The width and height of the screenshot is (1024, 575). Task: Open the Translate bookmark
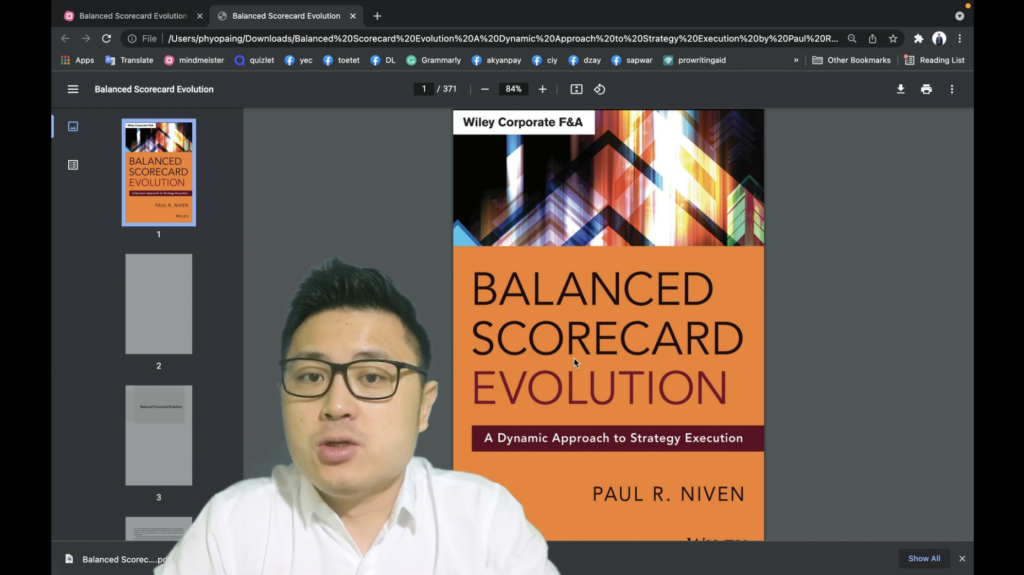coord(129,60)
